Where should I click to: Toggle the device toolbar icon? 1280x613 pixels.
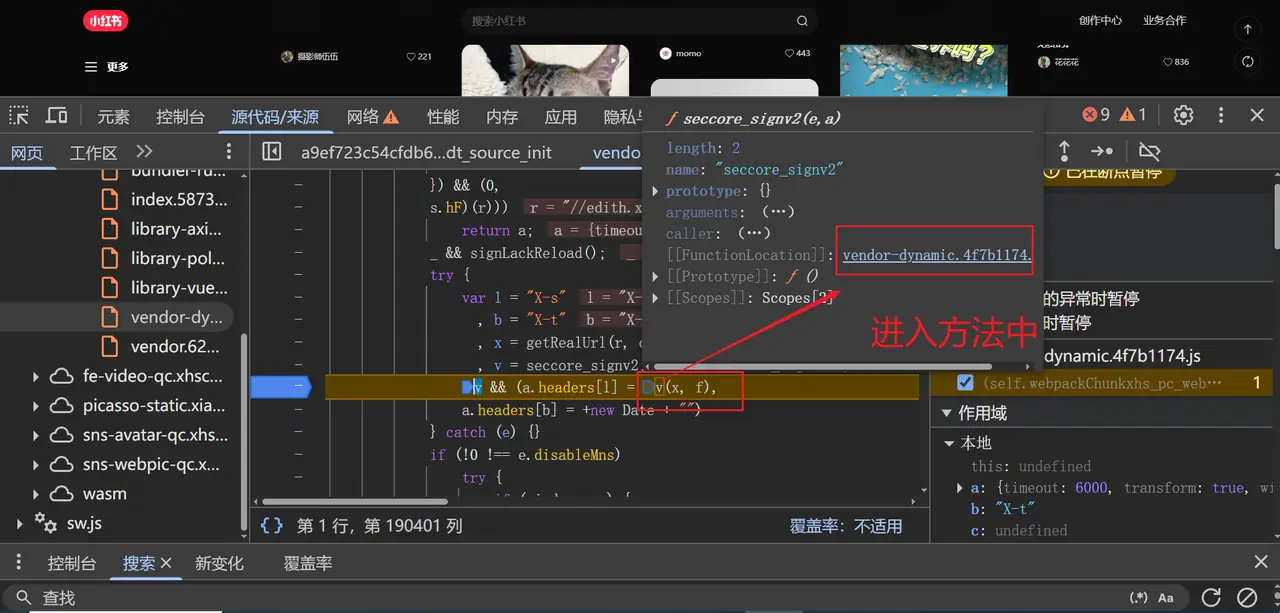click(57, 116)
